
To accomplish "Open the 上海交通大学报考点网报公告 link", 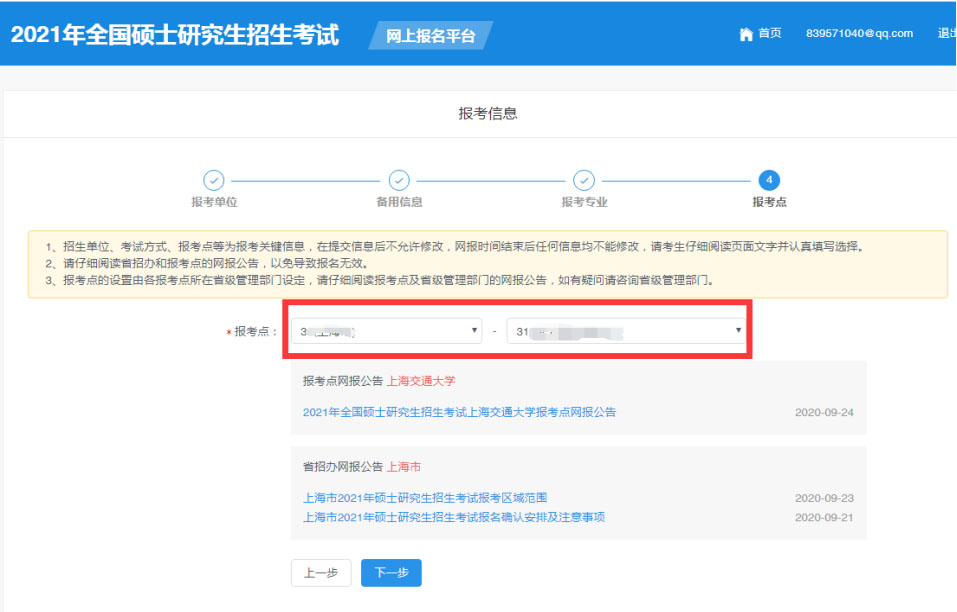I will pos(459,412).
